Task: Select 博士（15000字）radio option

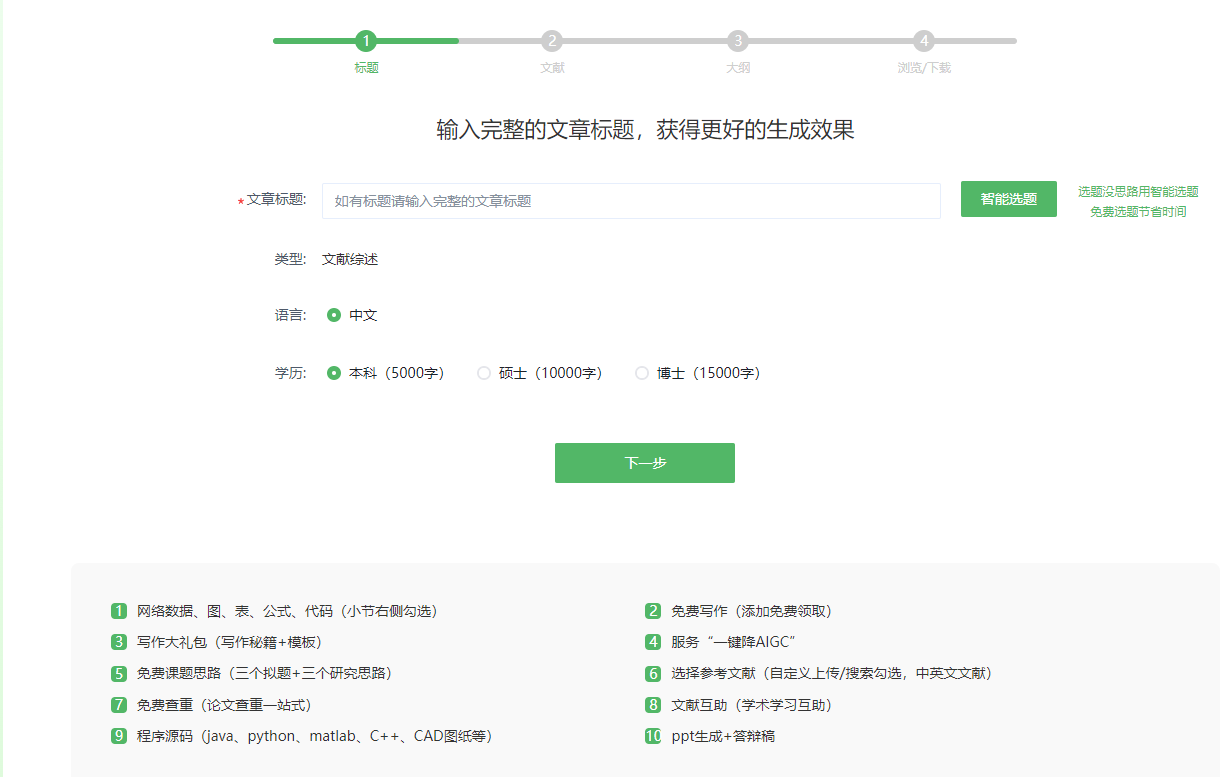Action: click(642, 373)
